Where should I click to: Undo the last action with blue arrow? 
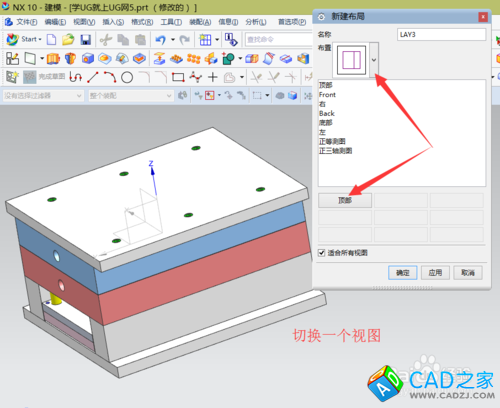160,40
